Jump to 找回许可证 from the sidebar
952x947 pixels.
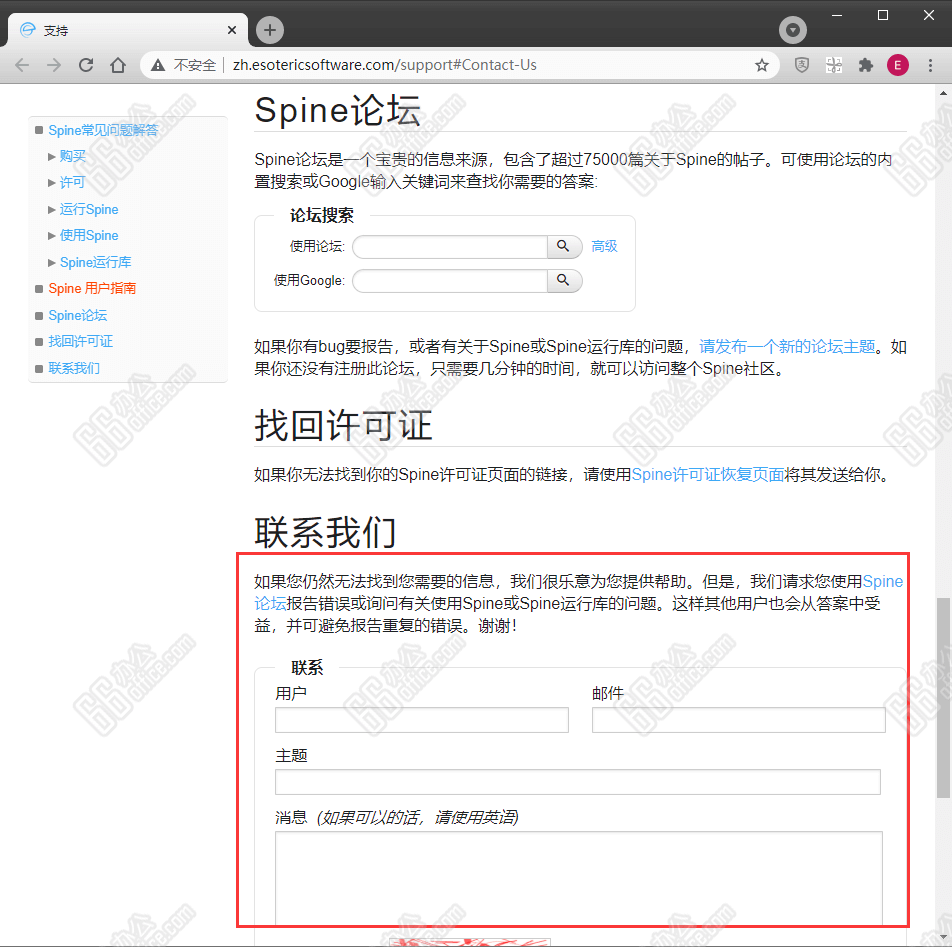click(x=81, y=341)
